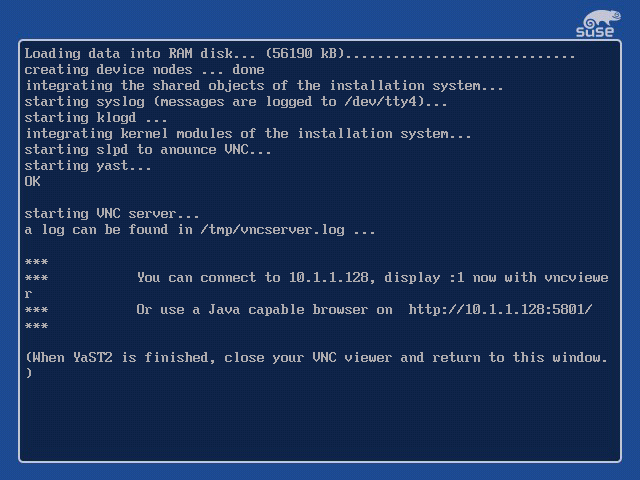Click the 'starting yast...' line
This screenshot has width=640, height=480.
(x=88, y=166)
